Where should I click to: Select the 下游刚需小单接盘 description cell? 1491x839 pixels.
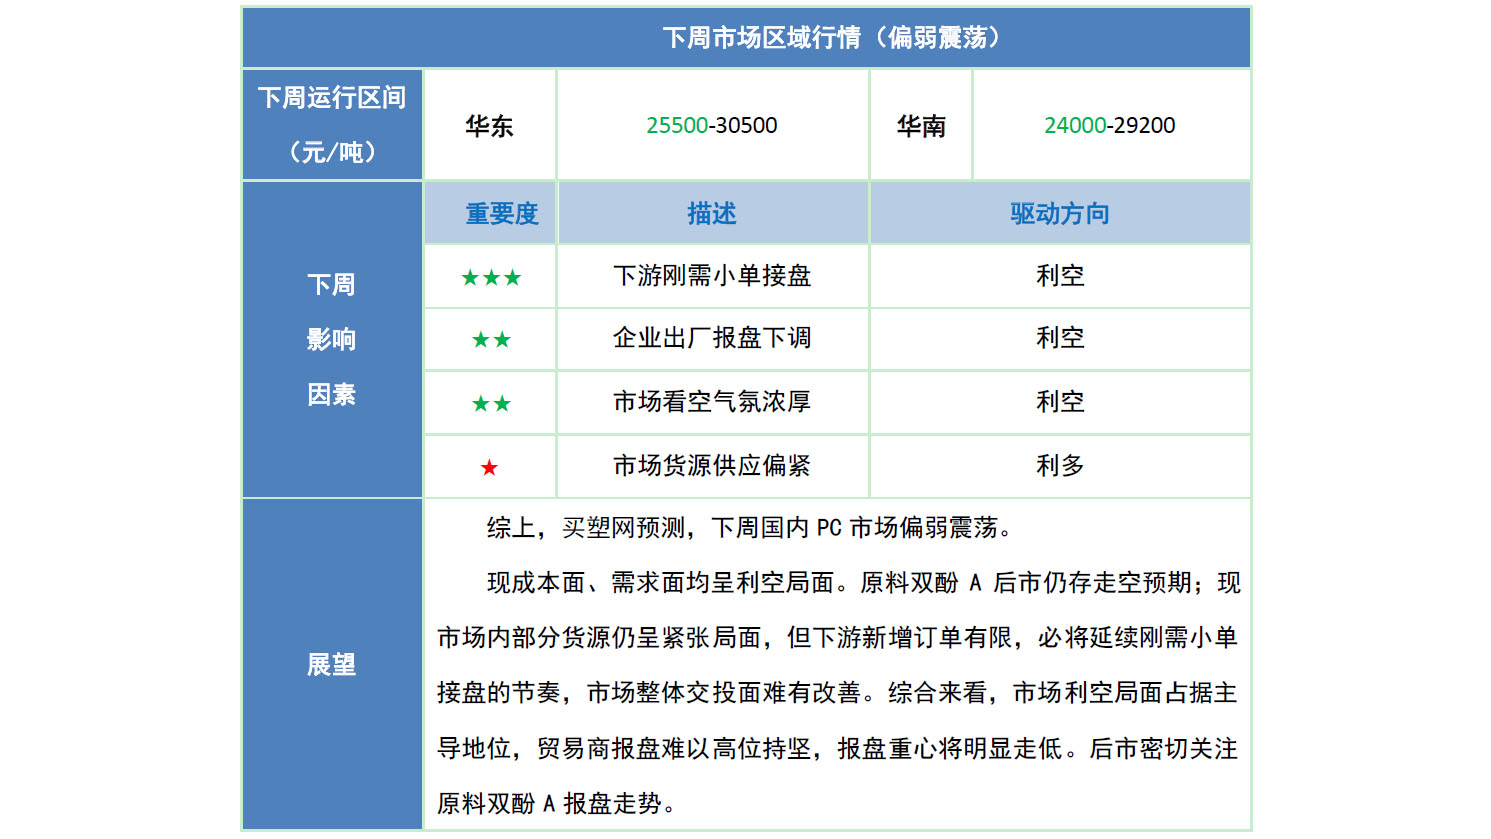(711, 276)
